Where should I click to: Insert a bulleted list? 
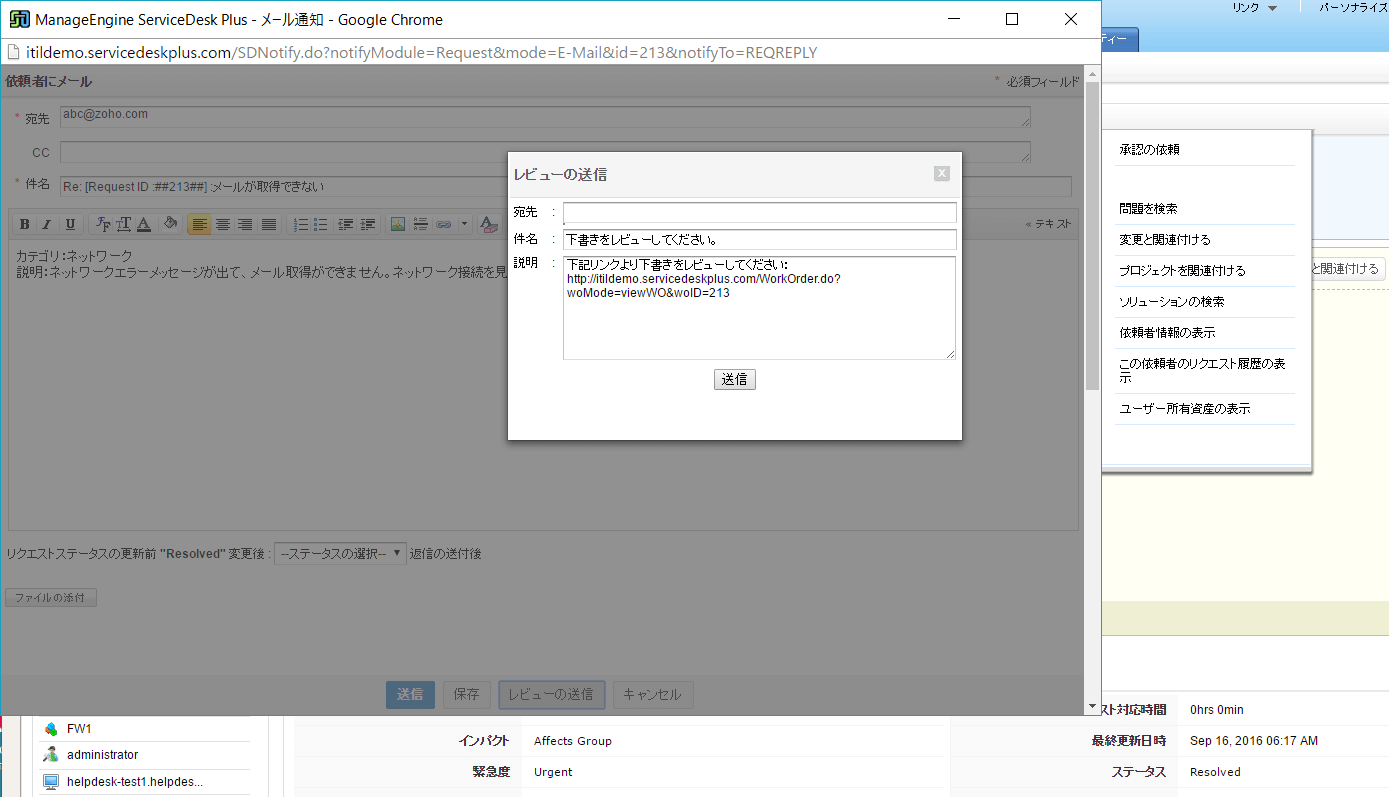click(x=321, y=224)
